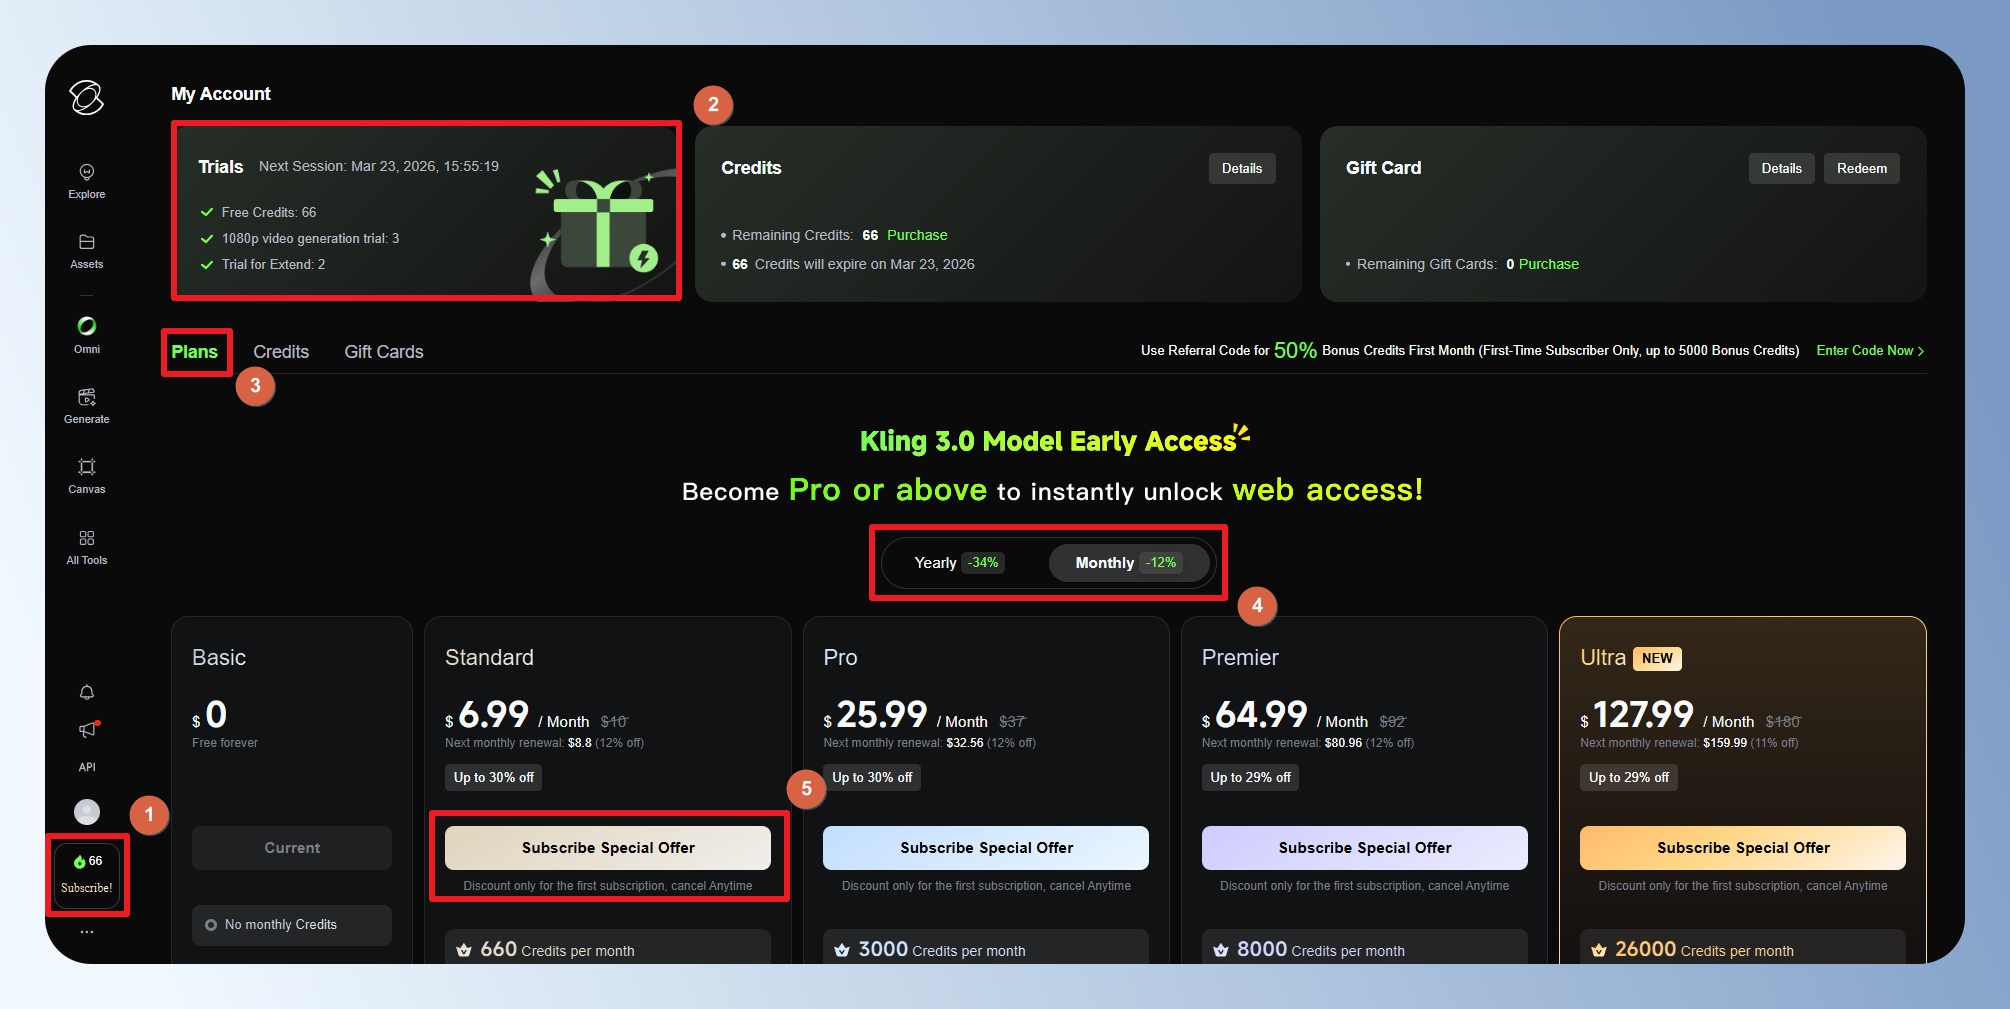The height and width of the screenshot is (1009, 2010).
Task: Switch to the Credits tab
Action: 281,352
